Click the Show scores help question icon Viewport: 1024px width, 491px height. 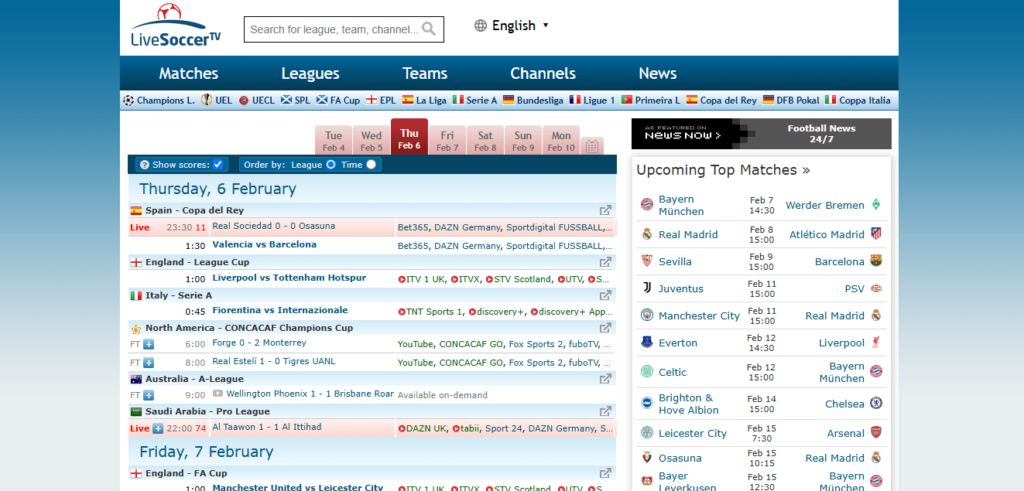click(x=145, y=165)
